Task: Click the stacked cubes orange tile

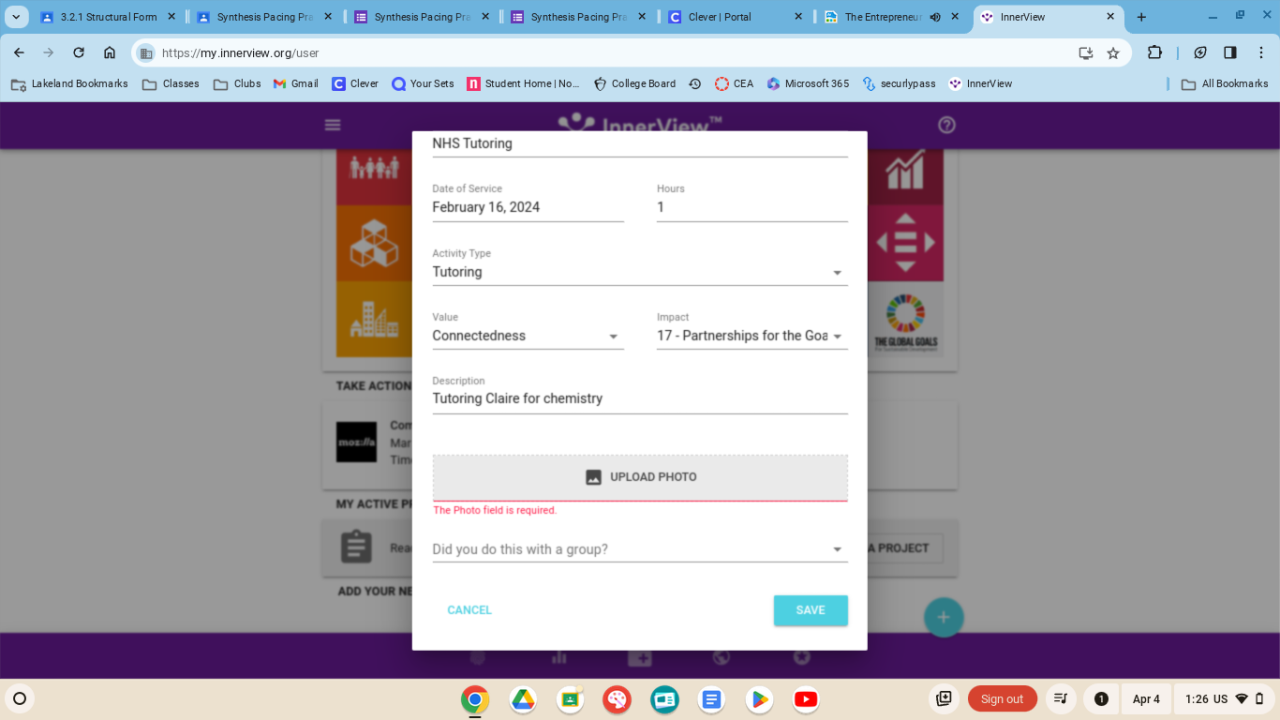Action: click(374, 243)
